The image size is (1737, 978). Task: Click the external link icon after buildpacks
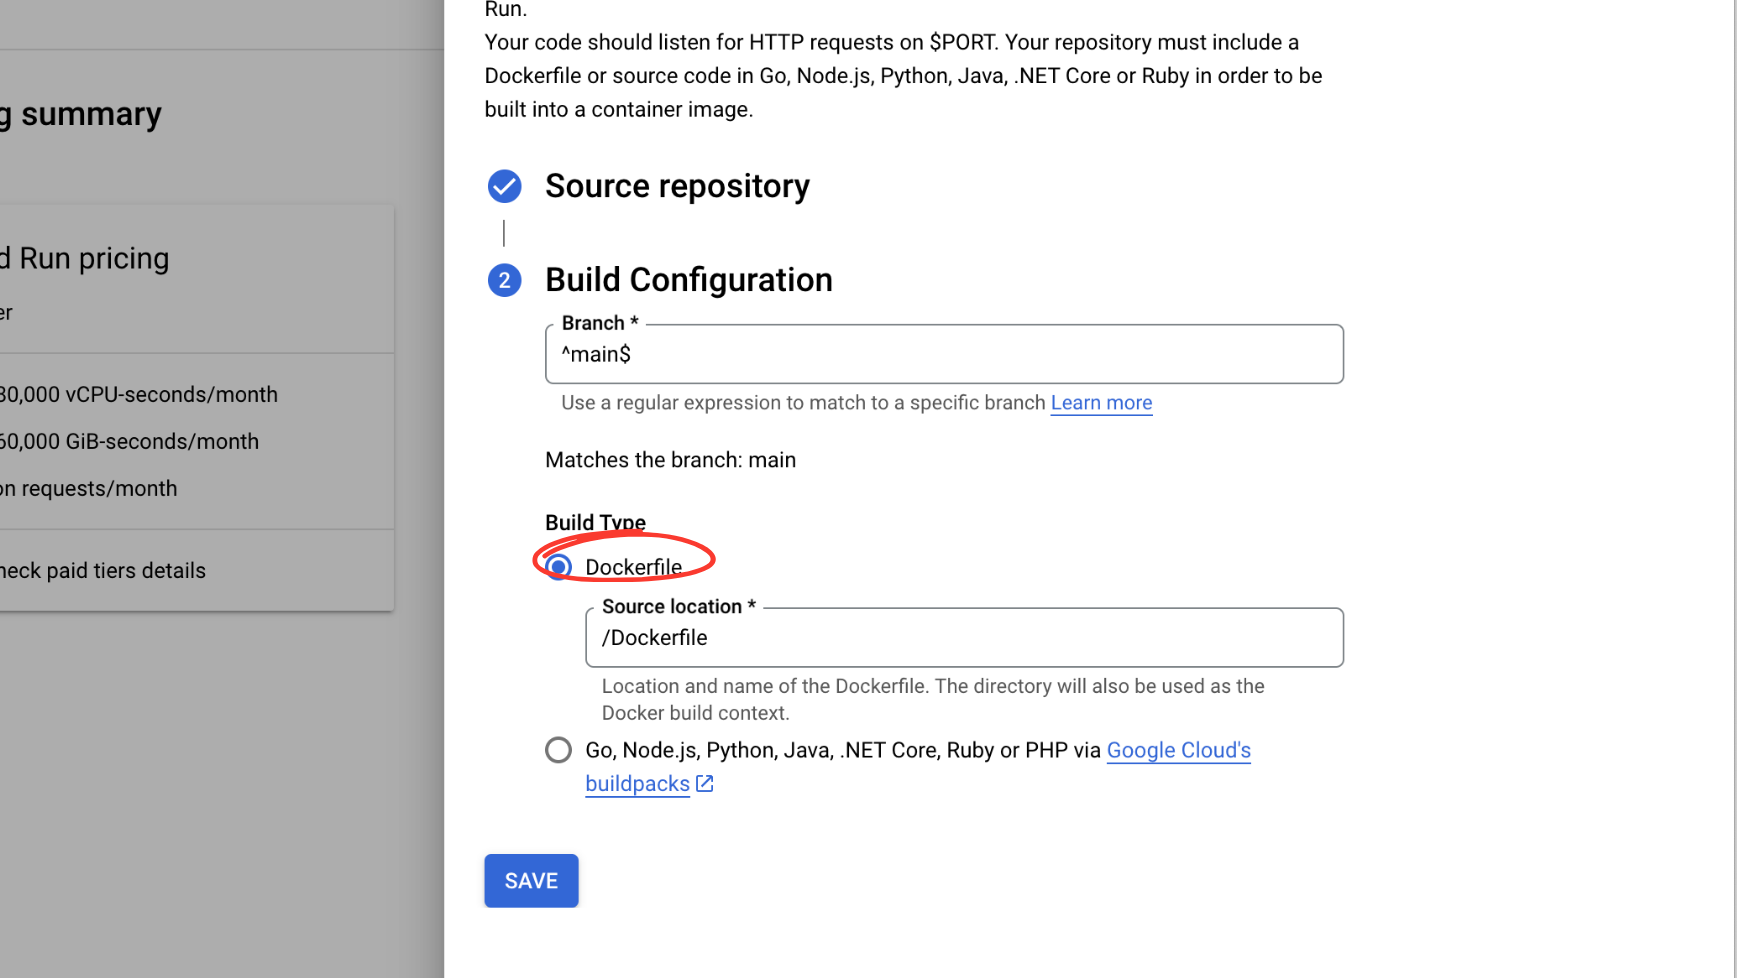705,784
